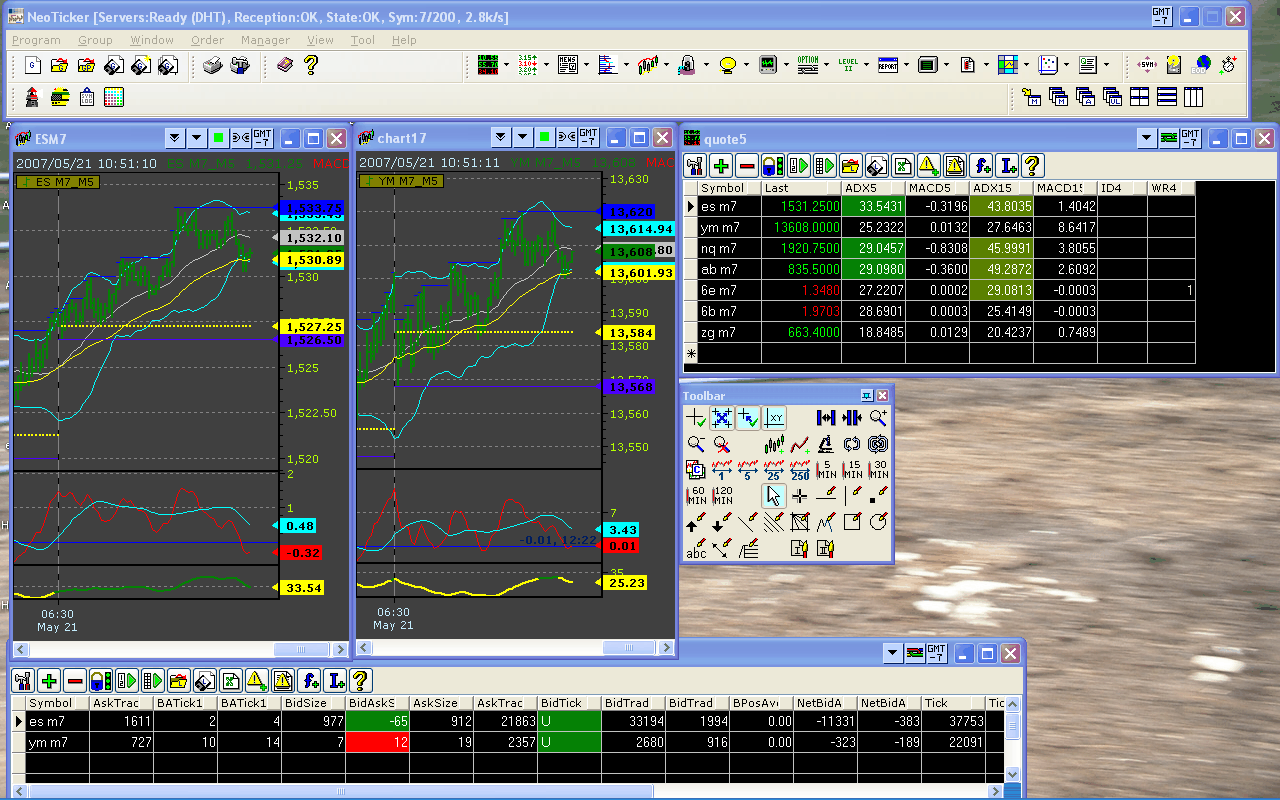This screenshot has height=800, width=1280.
Task: Open dropdown arrow next to OPTION icon
Action: (x=826, y=65)
